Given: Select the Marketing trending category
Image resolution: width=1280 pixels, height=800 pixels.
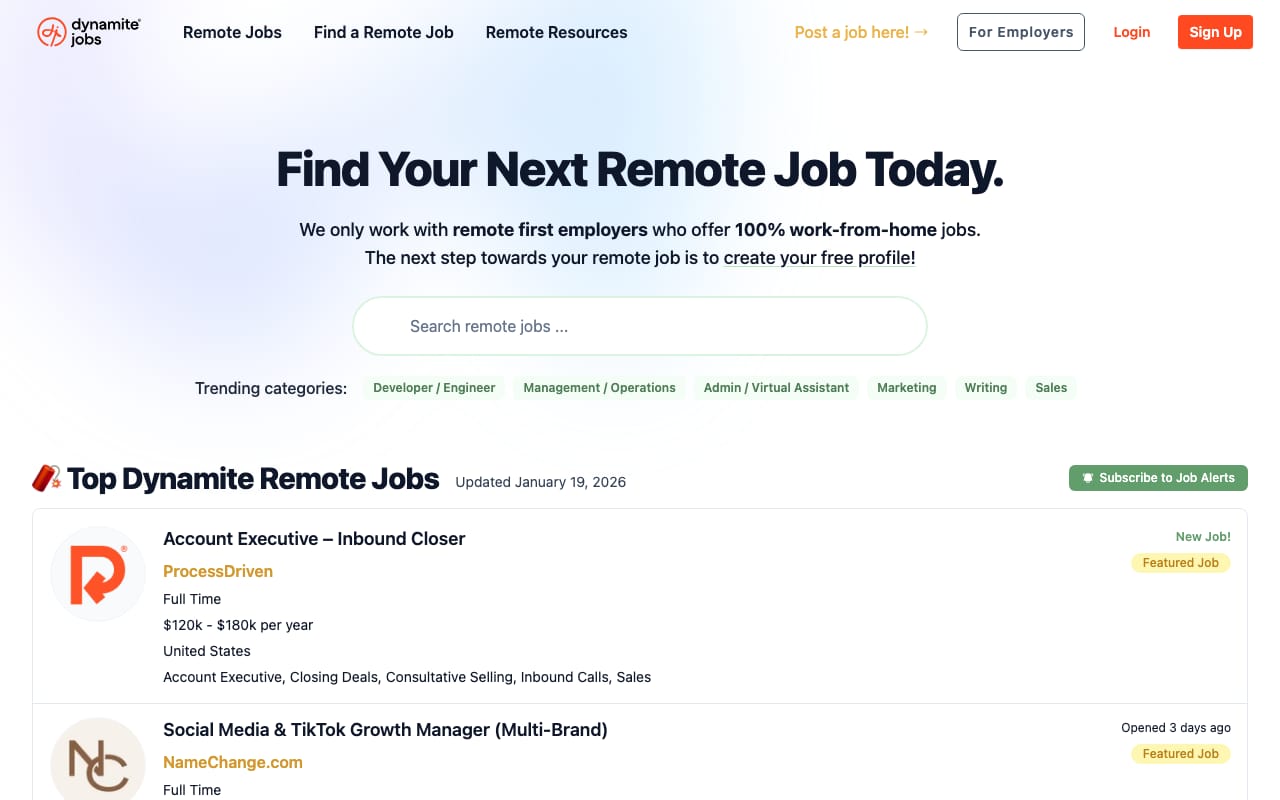Looking at the screenshot, I should 906,388.
